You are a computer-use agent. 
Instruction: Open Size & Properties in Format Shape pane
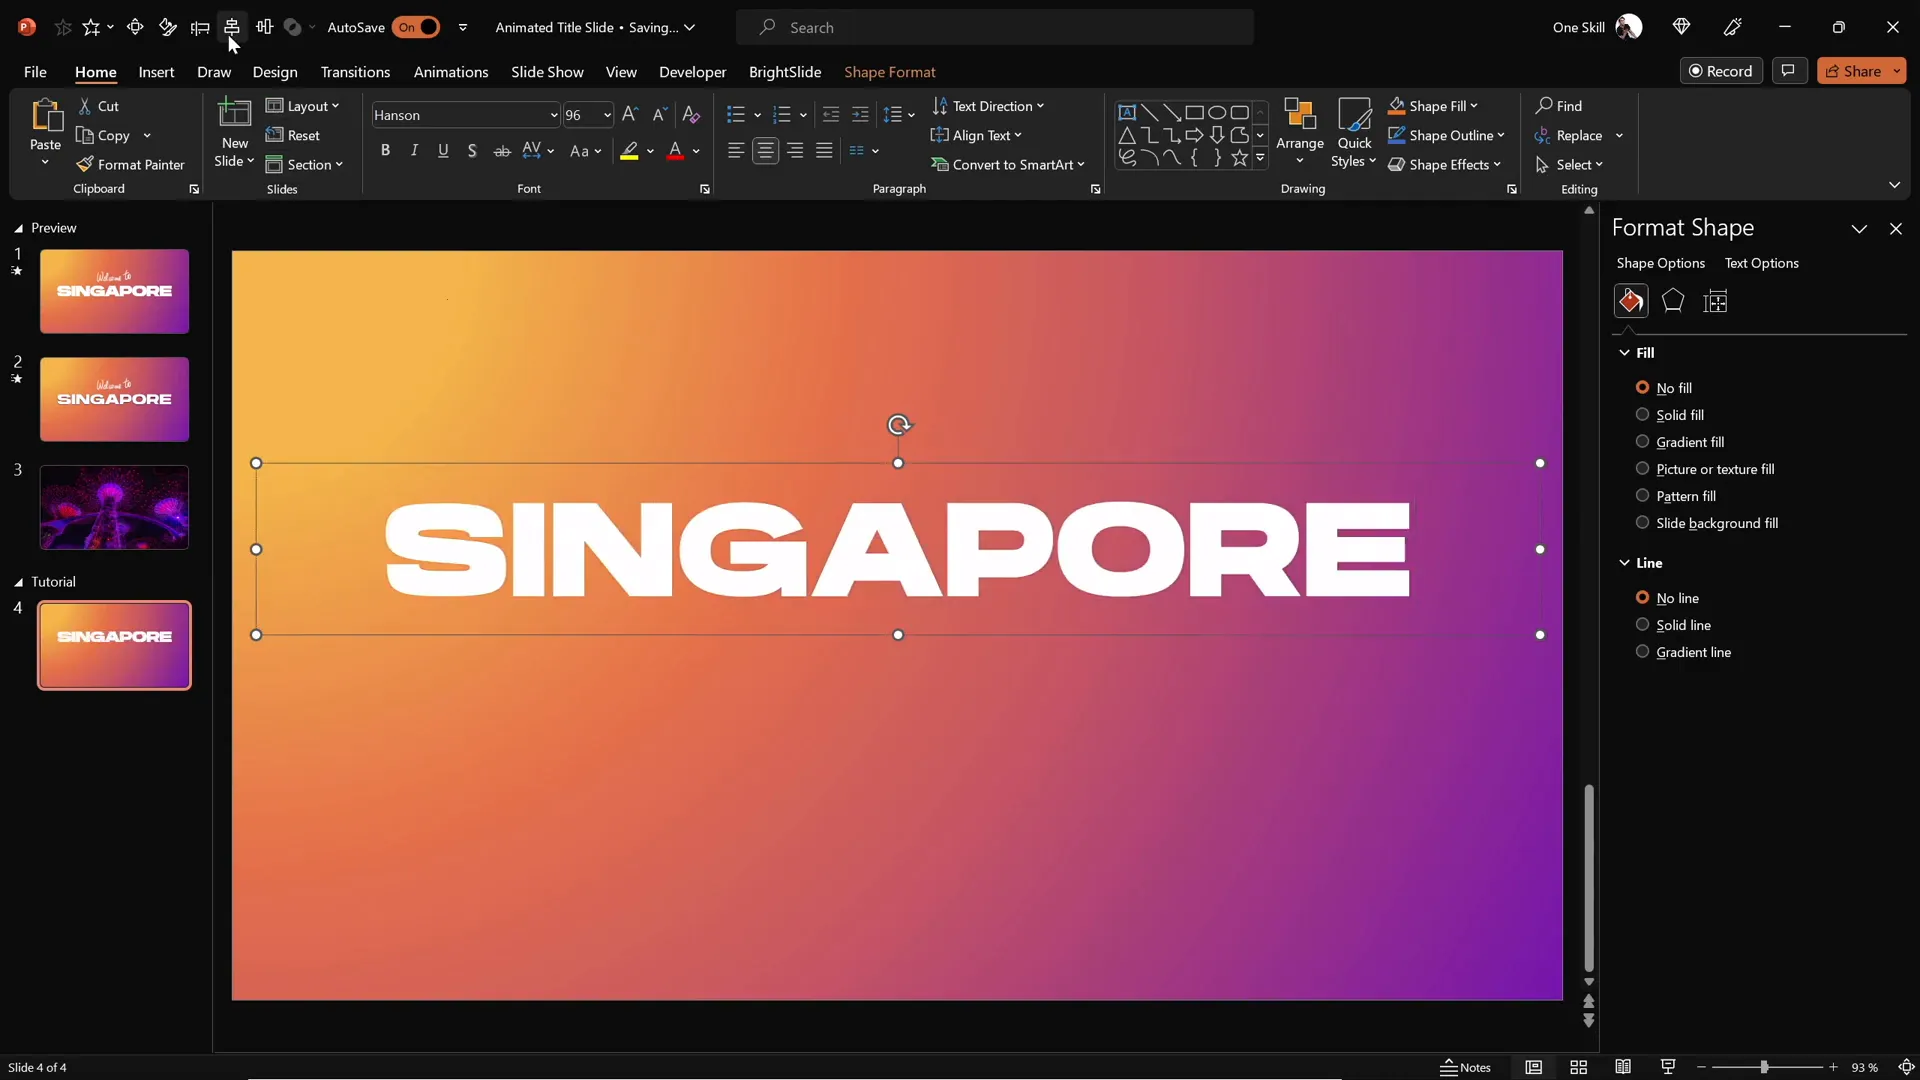click(x=1717, y=301)
